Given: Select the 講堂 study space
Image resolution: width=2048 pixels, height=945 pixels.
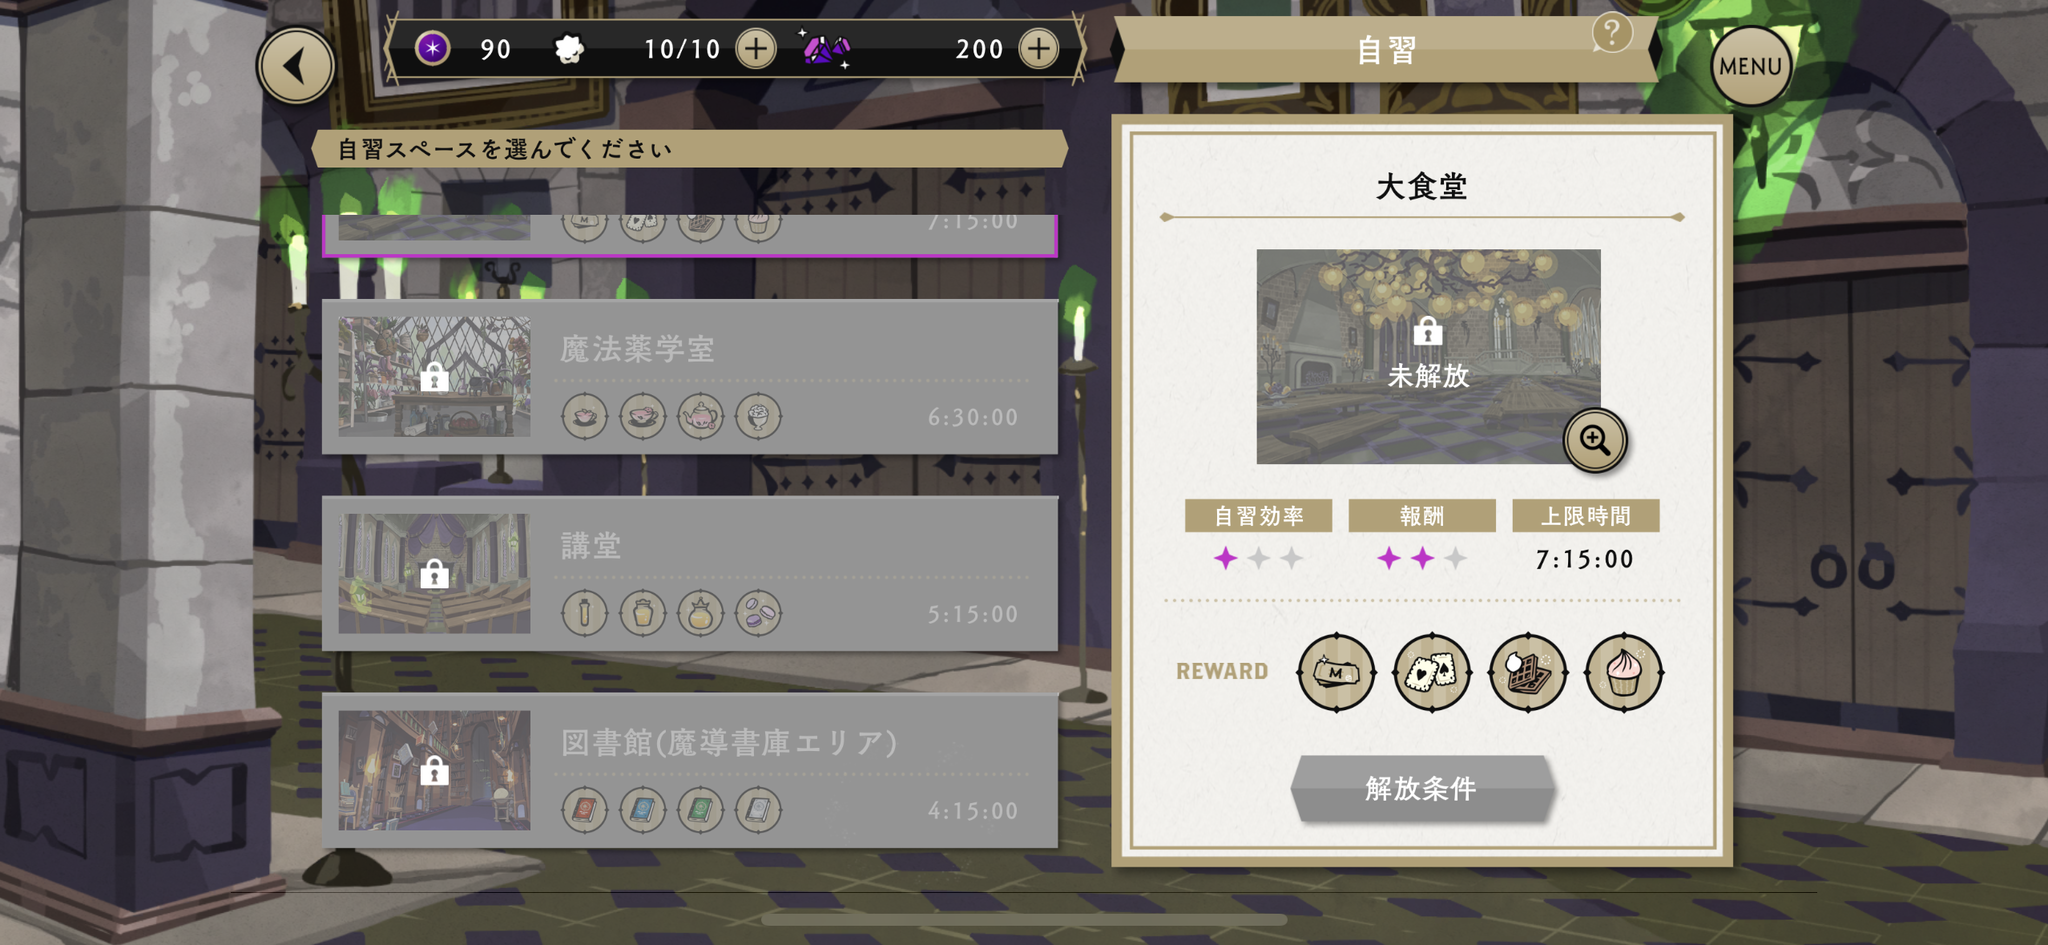Looking at the screenshot, I should 690,574.
